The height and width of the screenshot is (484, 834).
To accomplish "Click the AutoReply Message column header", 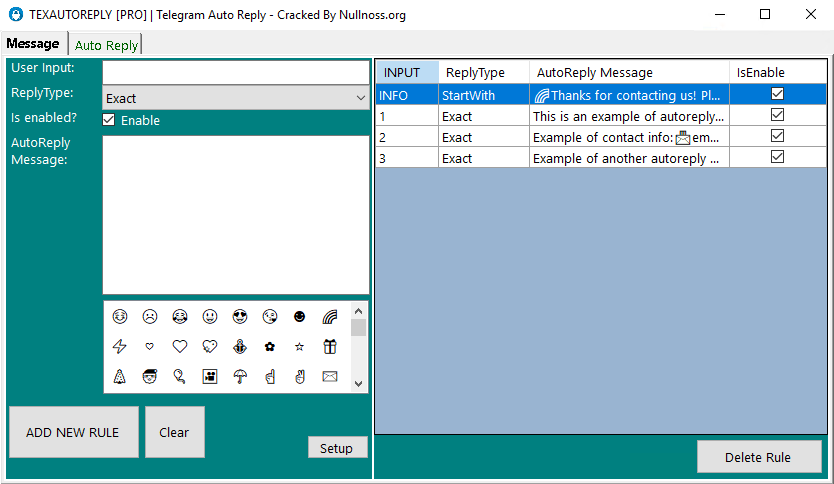I will (629, 72).
